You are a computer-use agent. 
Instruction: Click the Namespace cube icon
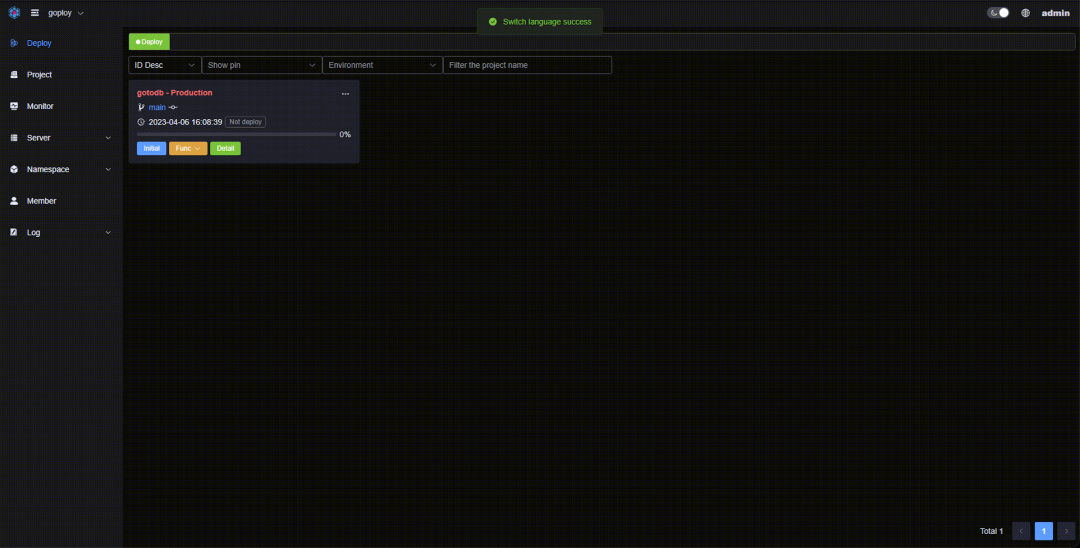[14, 169]
